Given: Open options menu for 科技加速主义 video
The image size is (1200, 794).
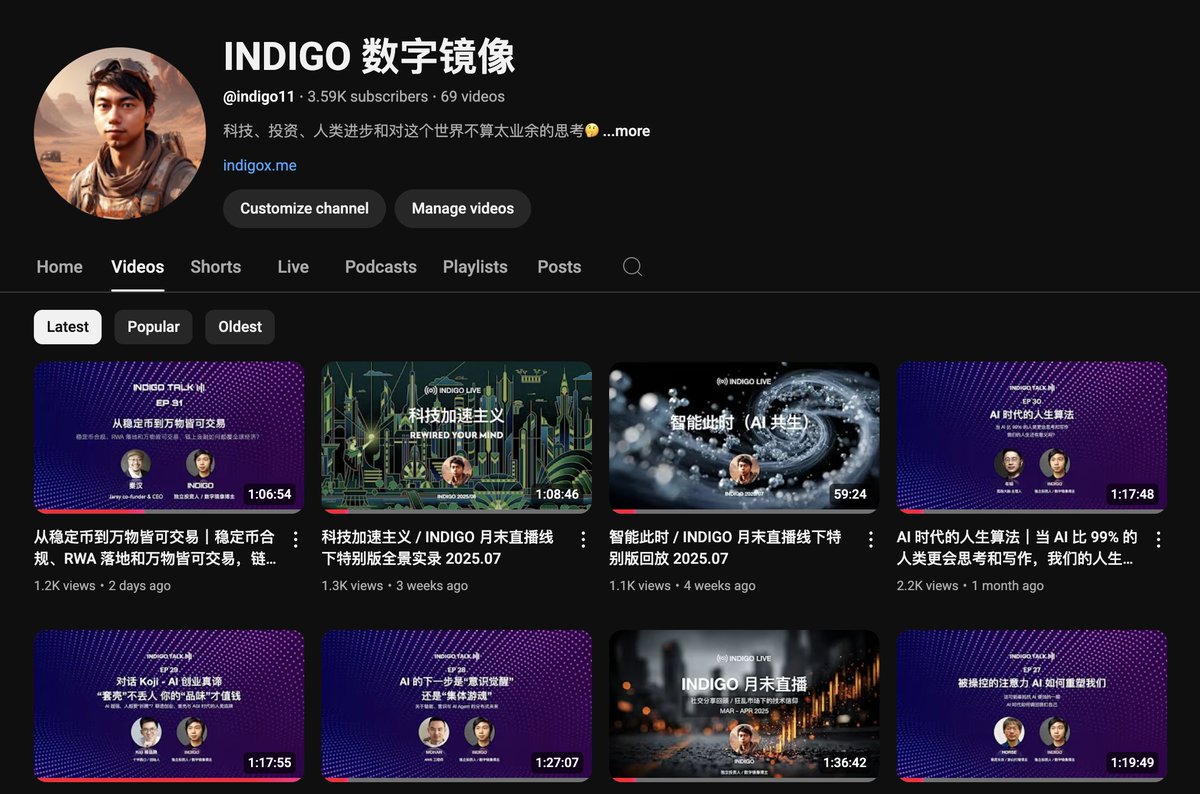Looking at the screenshot, I should click(583, 540).
